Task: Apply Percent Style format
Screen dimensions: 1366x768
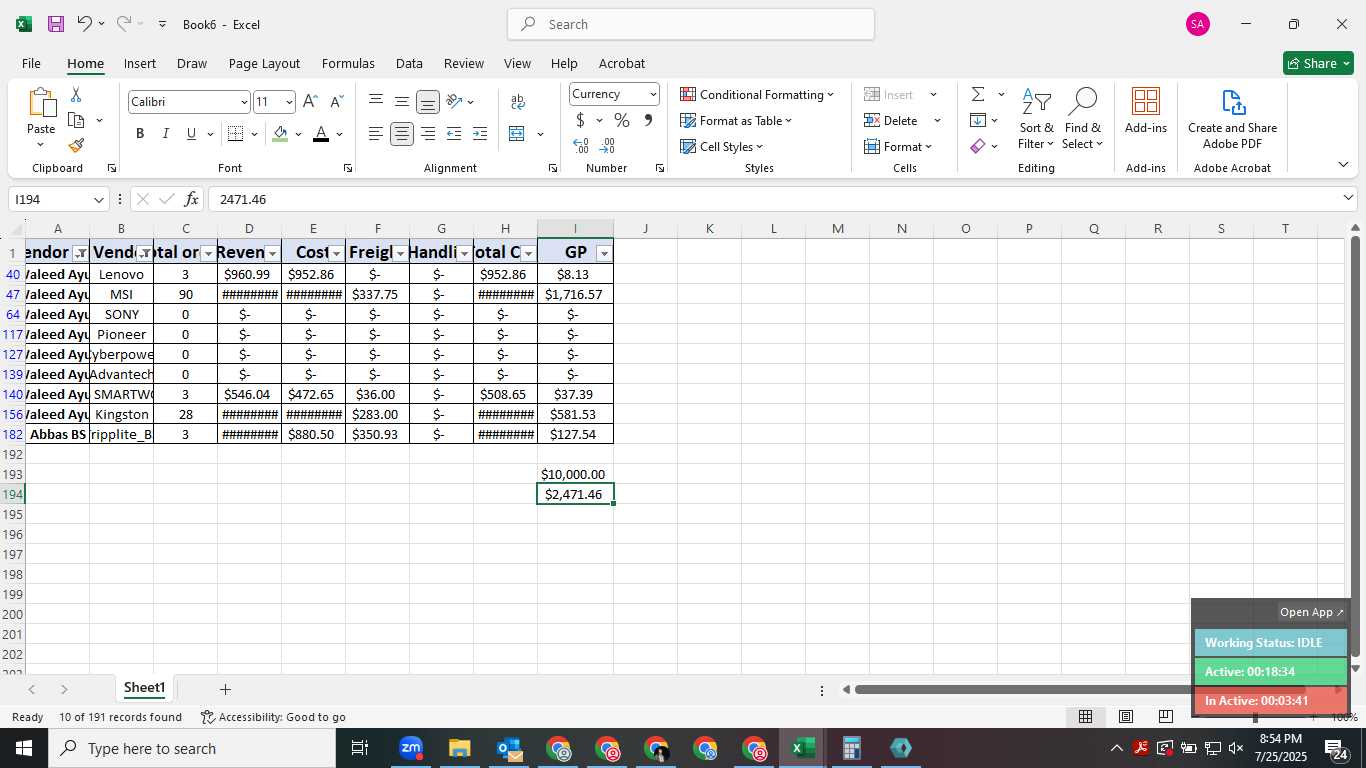Action: pyautogui.click(x=622, y=120)
